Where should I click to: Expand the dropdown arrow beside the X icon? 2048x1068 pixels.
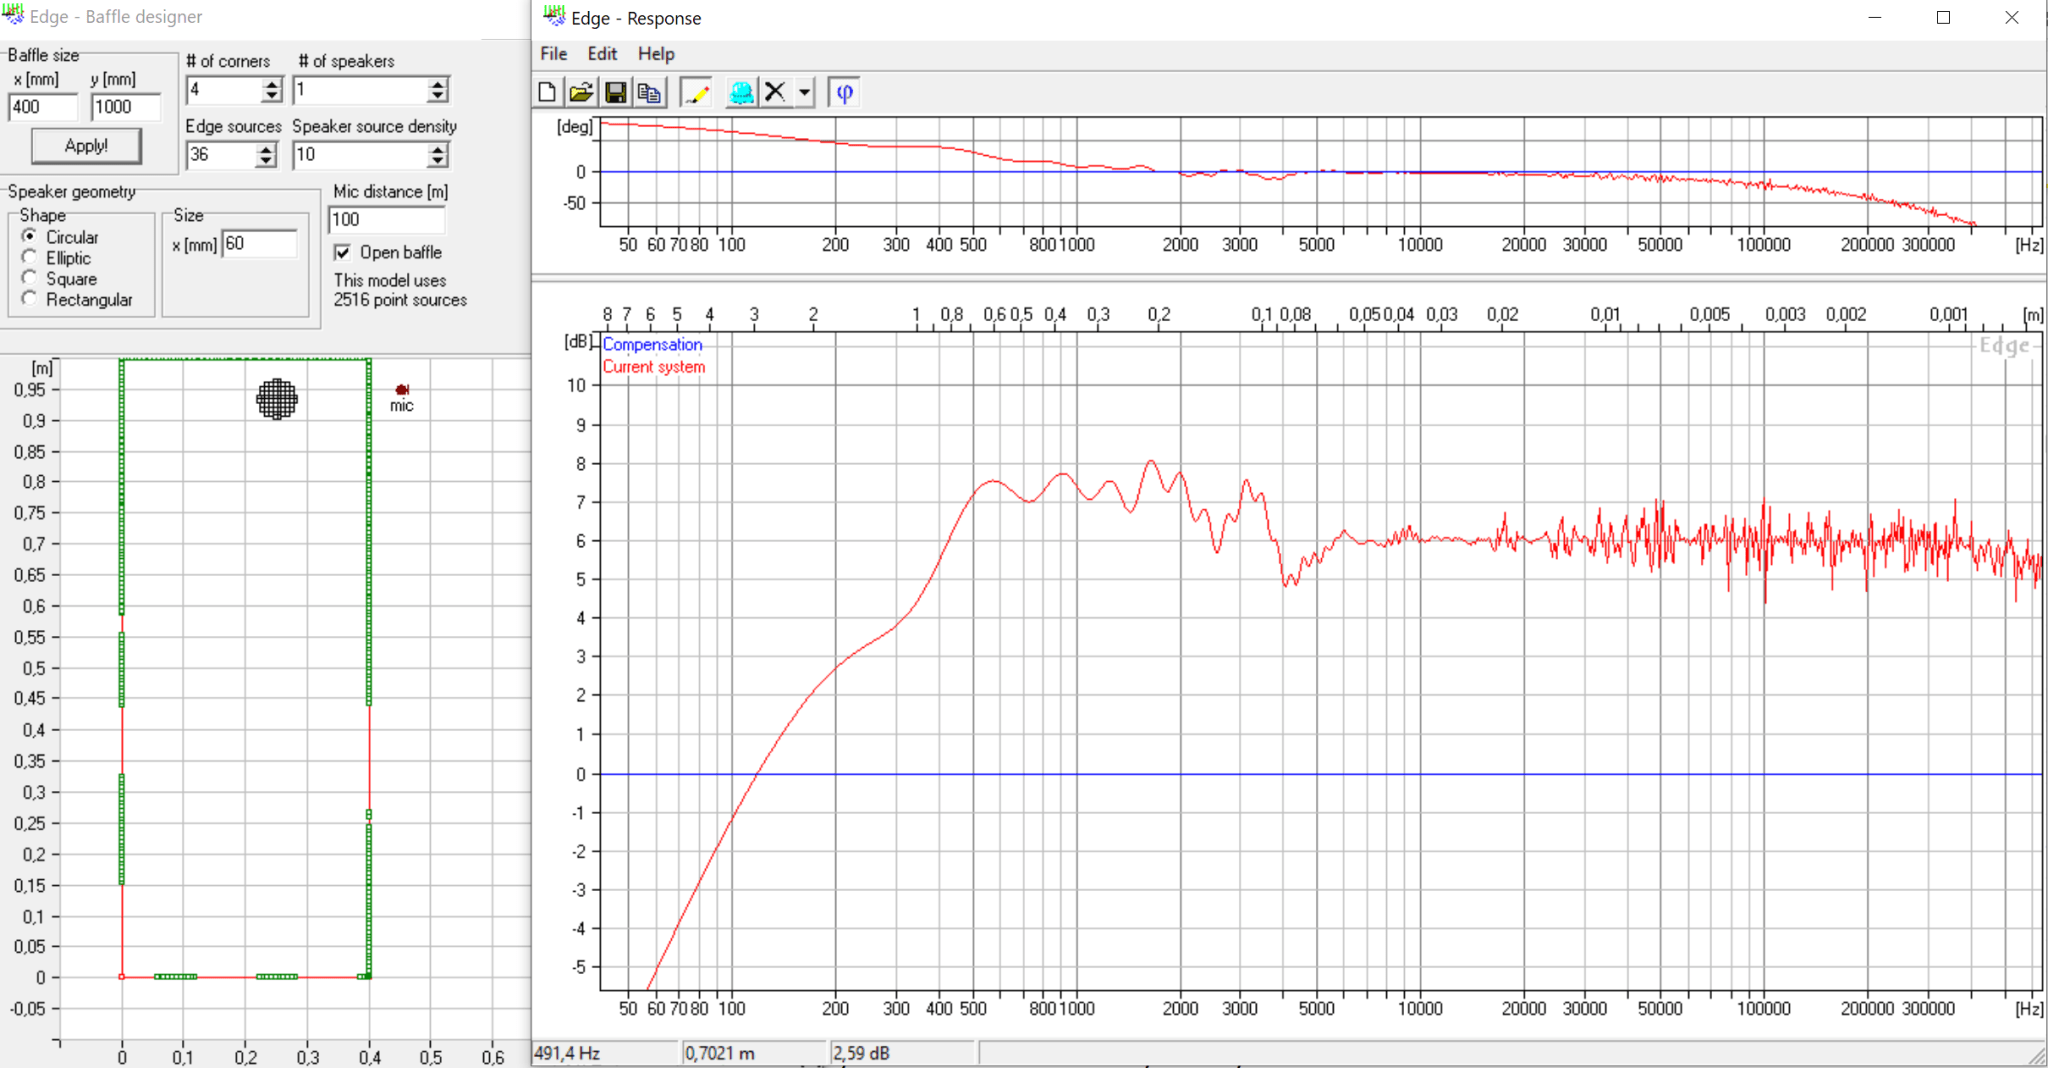click(x=804, y=93)
